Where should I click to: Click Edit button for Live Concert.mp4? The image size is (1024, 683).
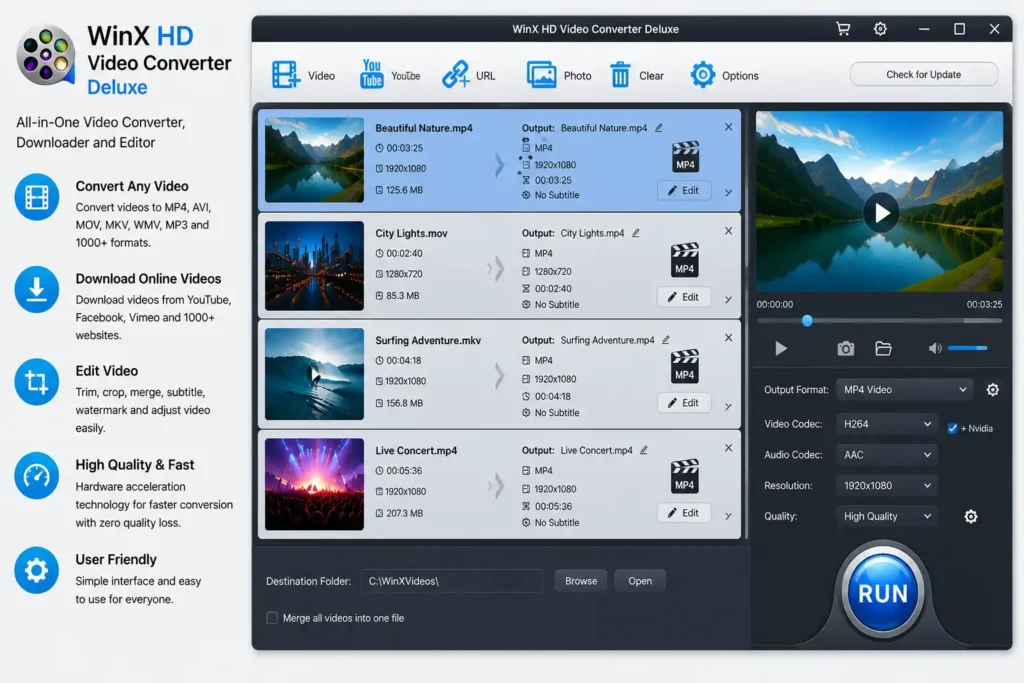pyautogui.click(x=683, y=513)
